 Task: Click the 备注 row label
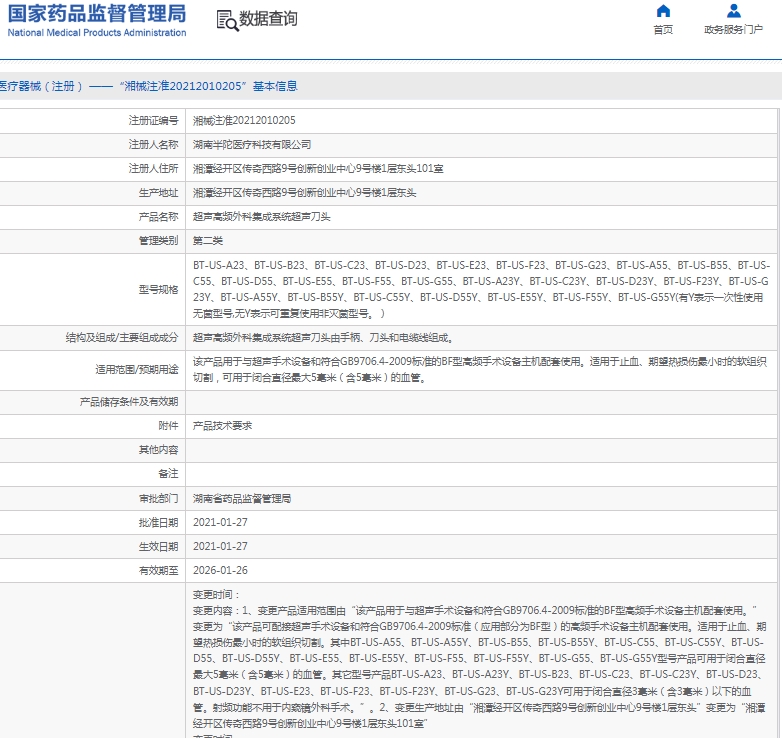pos(168,474)
